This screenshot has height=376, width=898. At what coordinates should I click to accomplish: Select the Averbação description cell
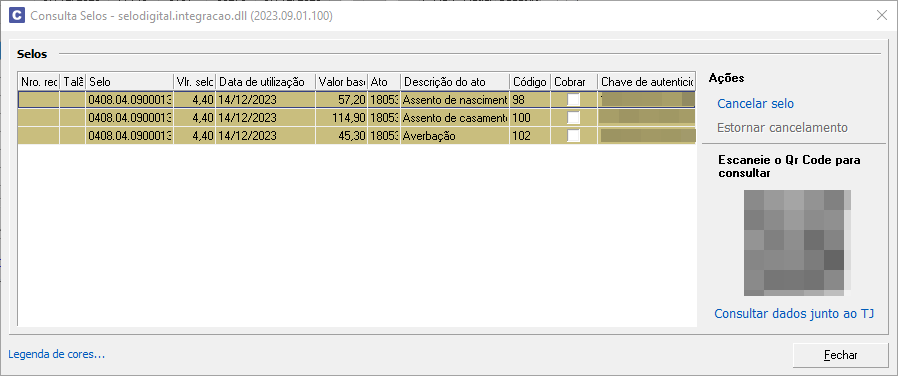pyautogui.click(x=455, y=136)
